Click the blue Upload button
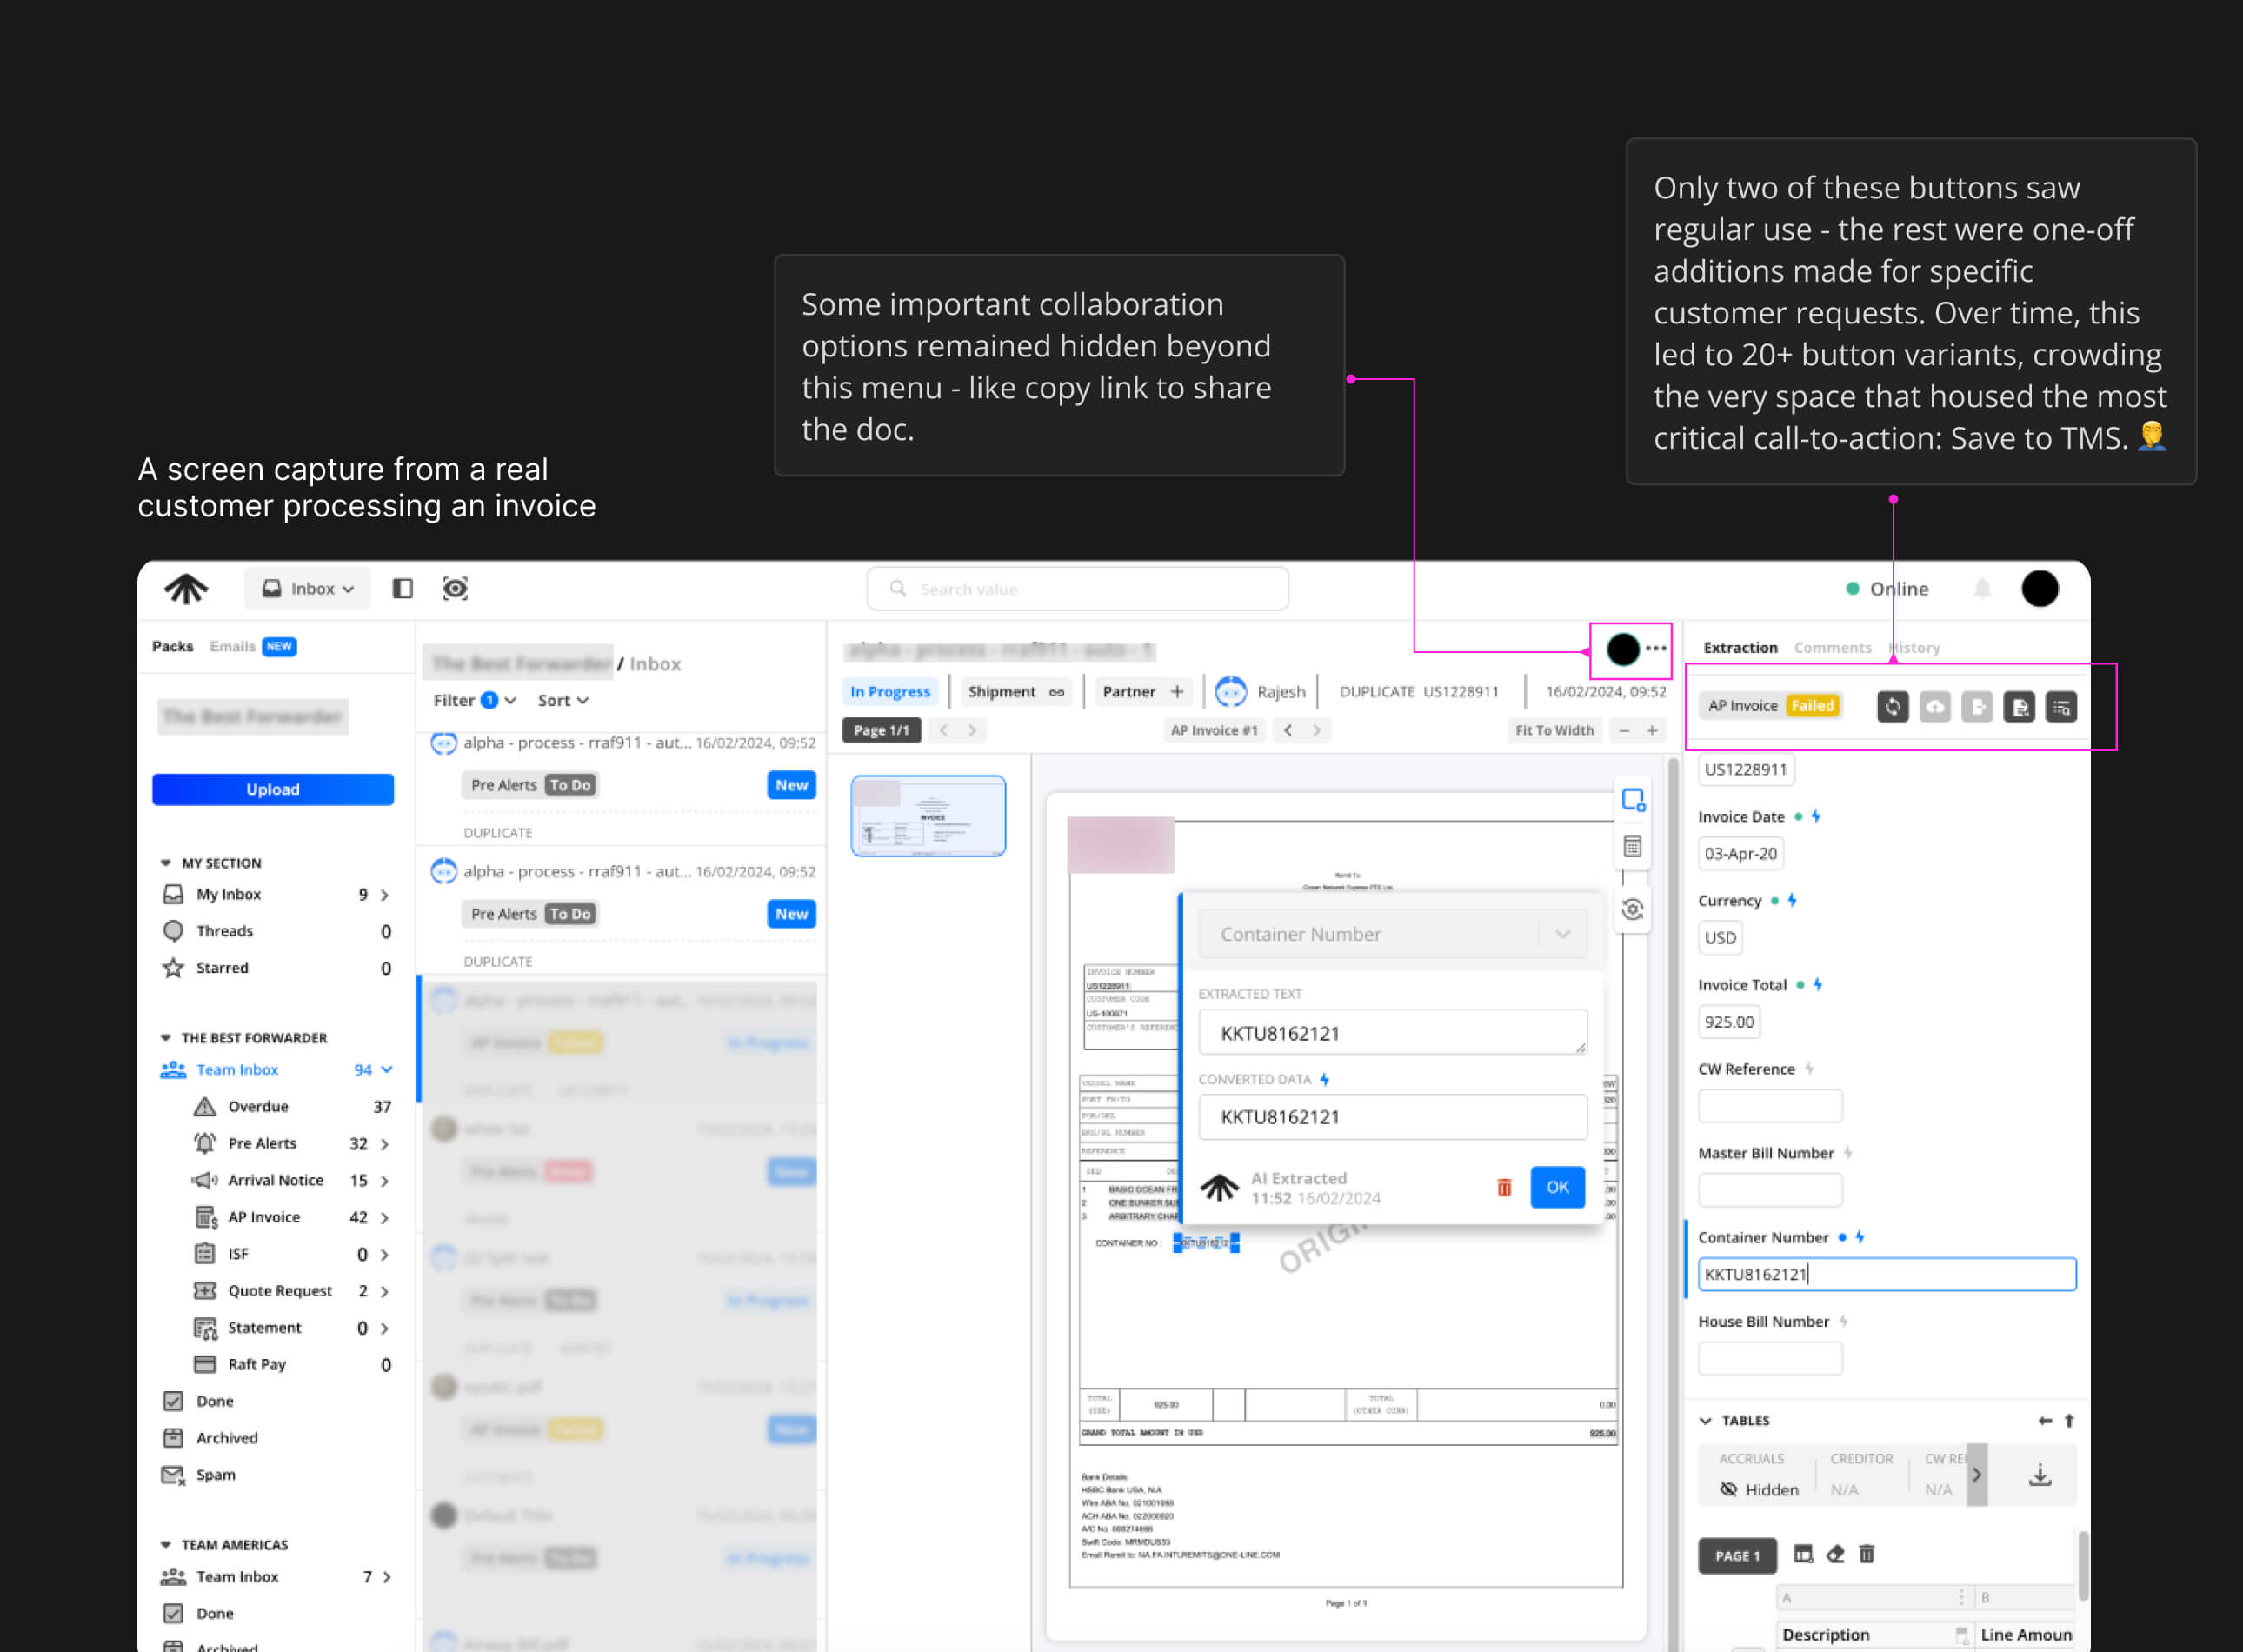Image resolution: width=2243 pixels, height=1652 pixels. [272, 788]
